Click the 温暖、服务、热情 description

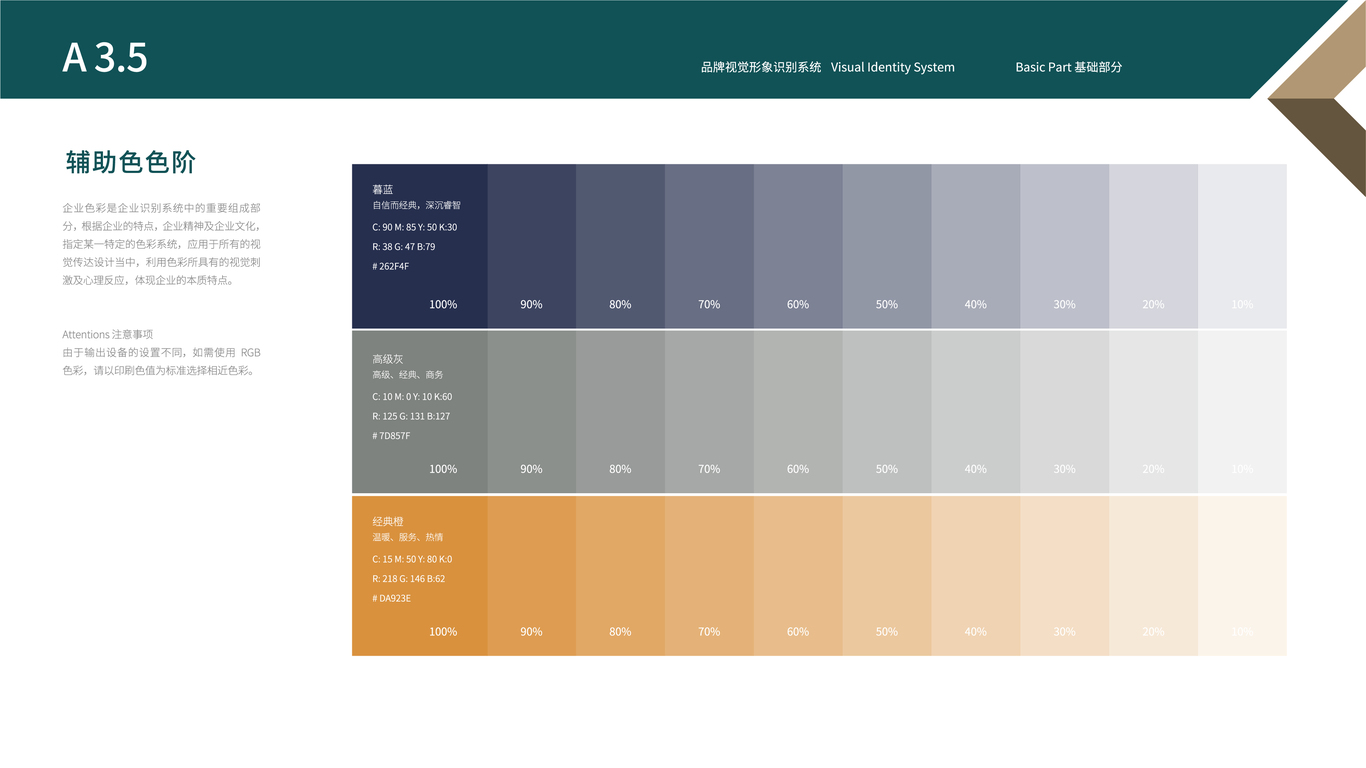(408, 537)
